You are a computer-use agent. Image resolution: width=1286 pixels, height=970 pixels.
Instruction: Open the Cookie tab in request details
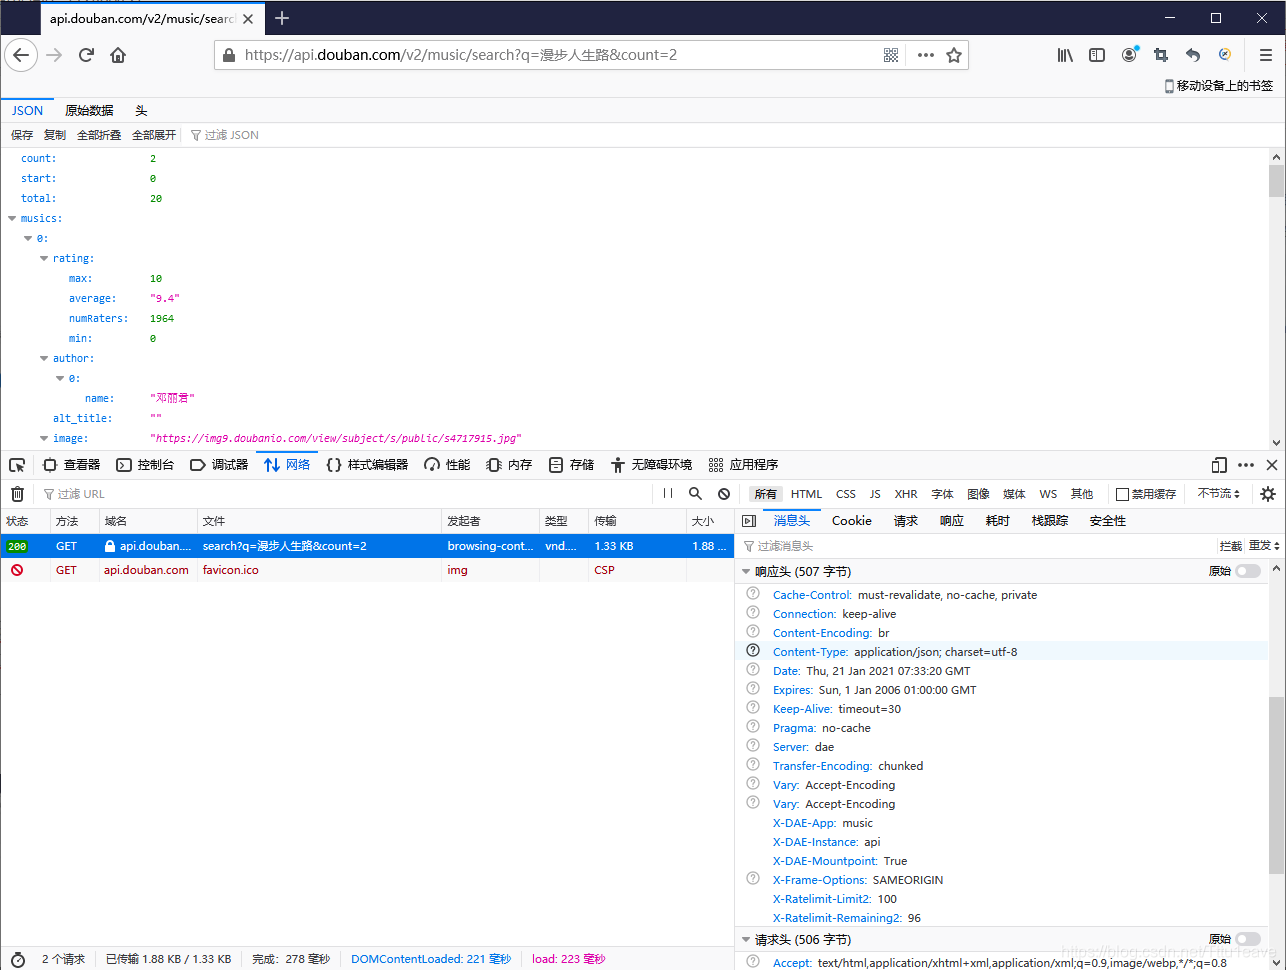click(851, 521)
